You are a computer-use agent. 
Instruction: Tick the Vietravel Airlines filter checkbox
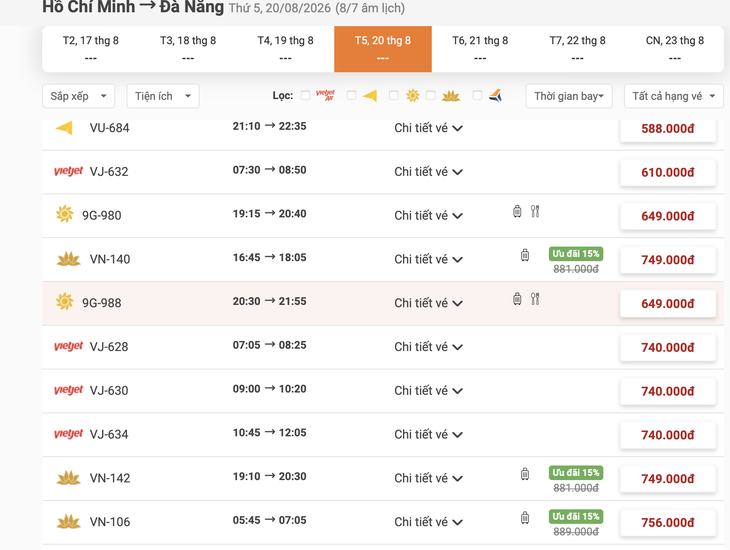[x=351, y=95]
